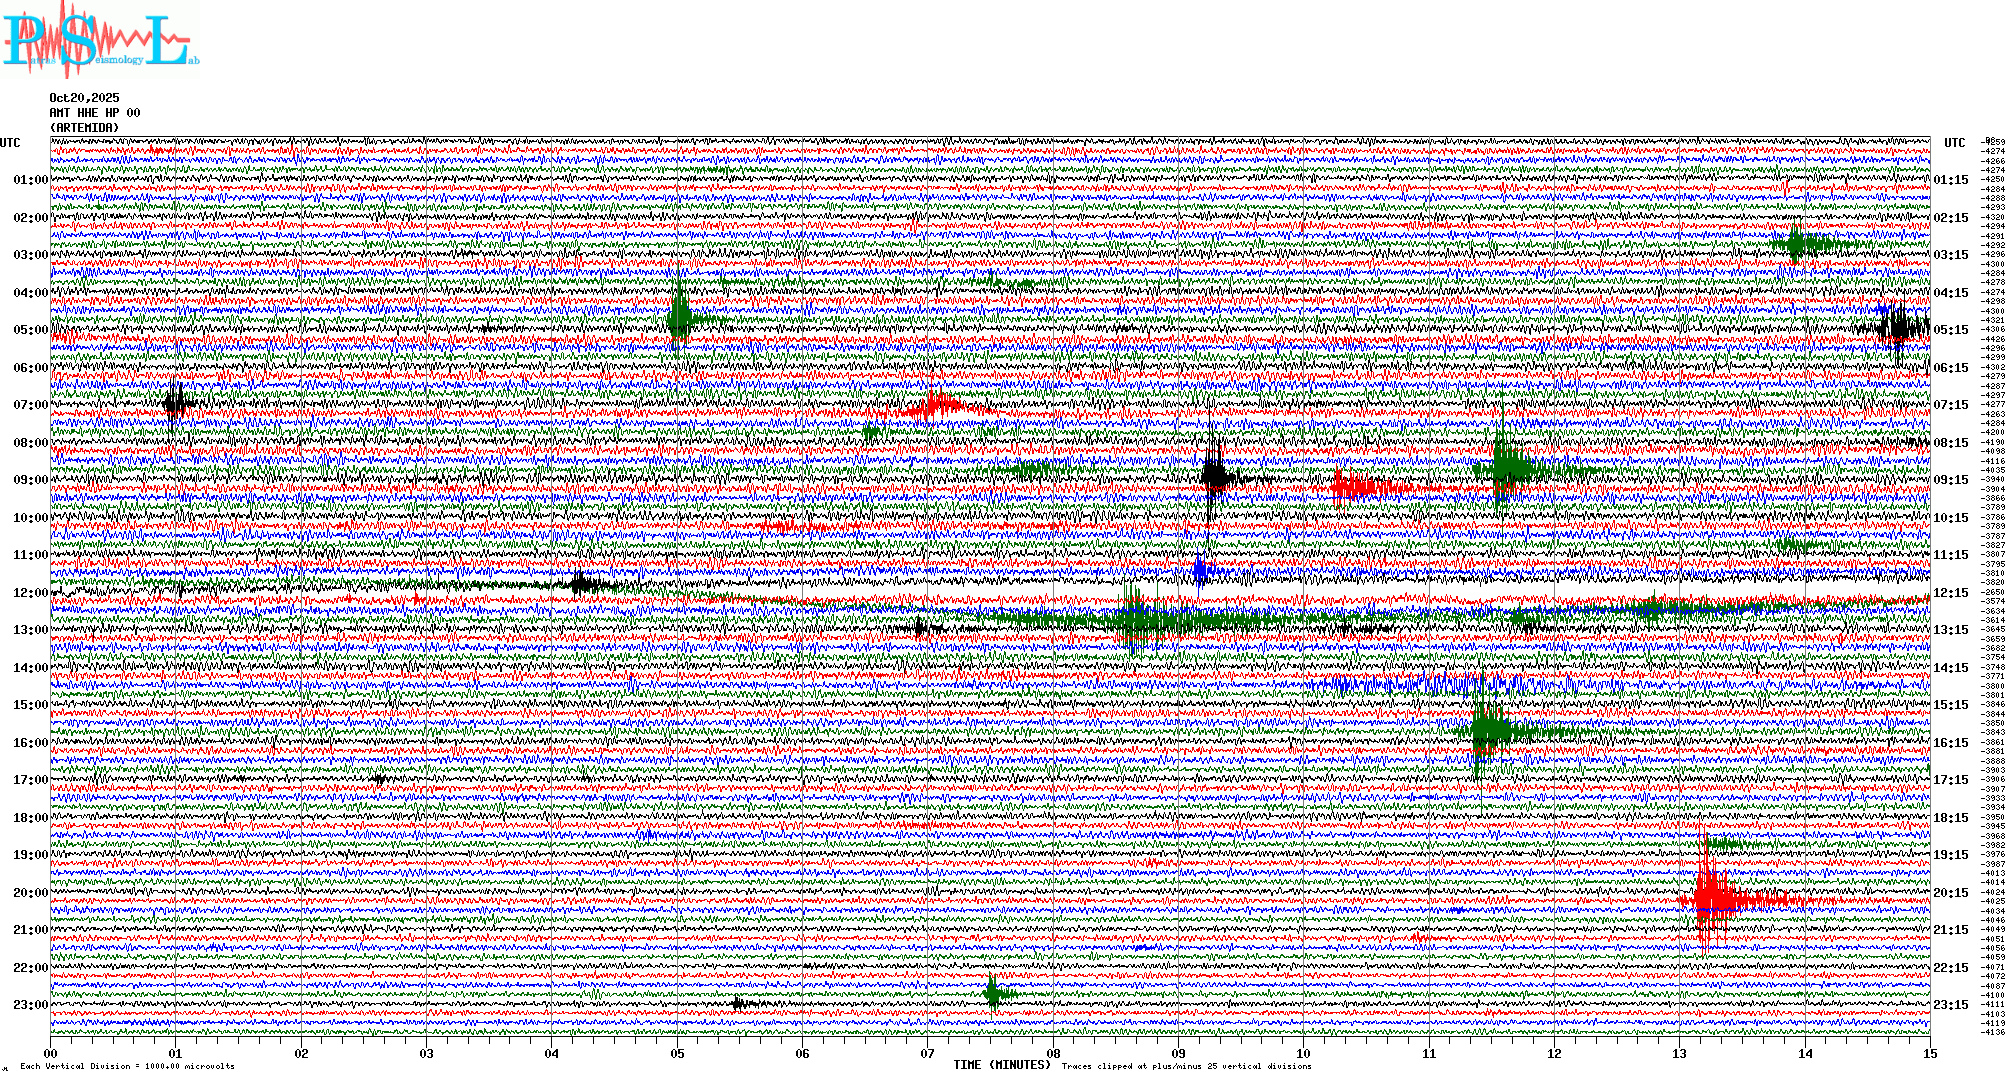Click the PSL seismology lab logo
Viewport: 2010px width, 1080px height.
tap(100, 42)
